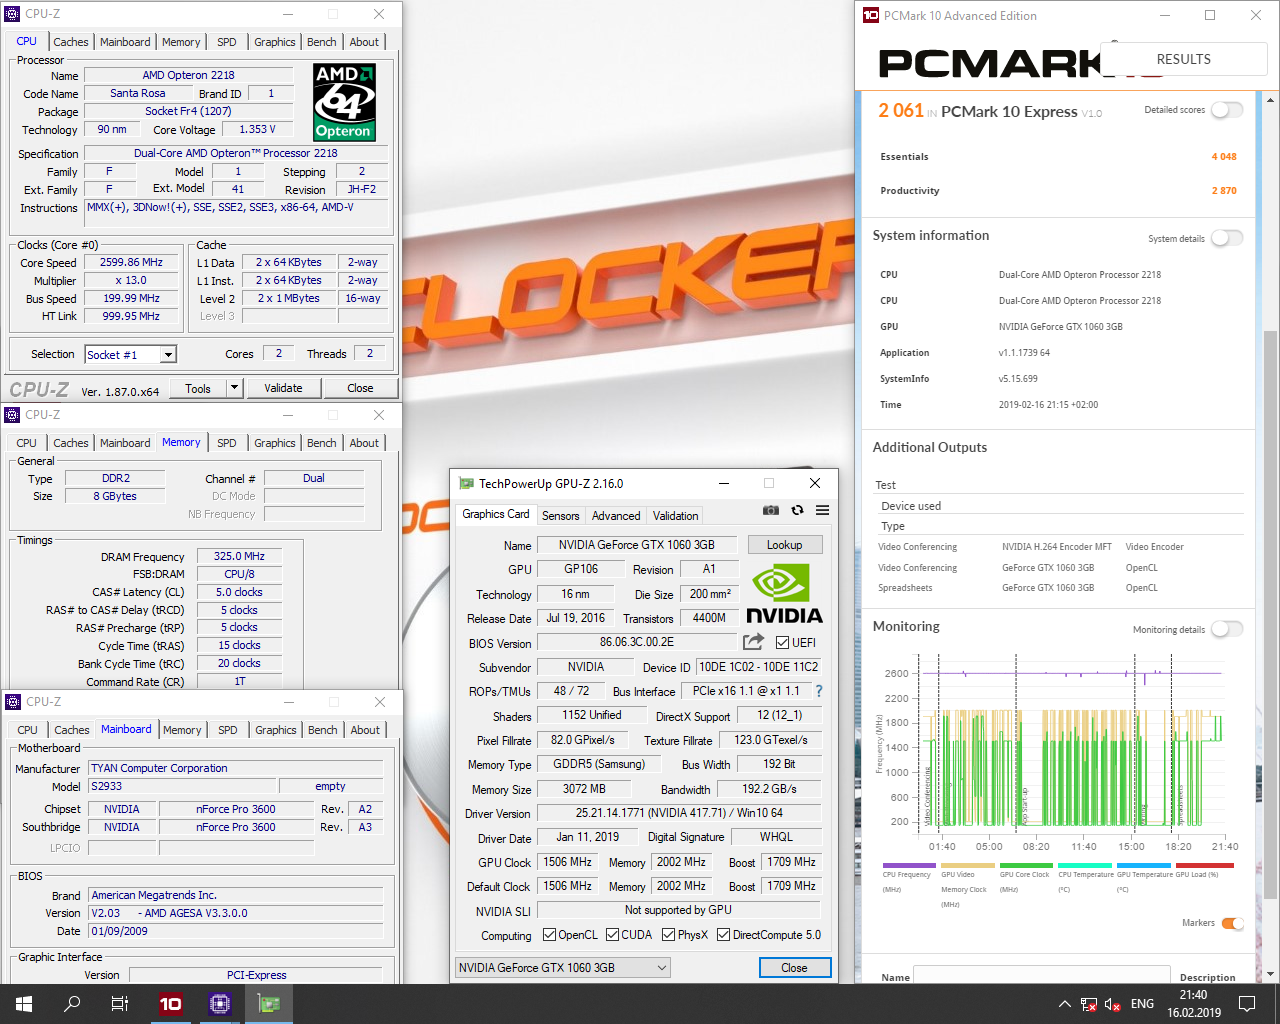This screenshot has height=1024, width=1280.
Task: Open Task View on taskbar
Action: pos(120,1004)
